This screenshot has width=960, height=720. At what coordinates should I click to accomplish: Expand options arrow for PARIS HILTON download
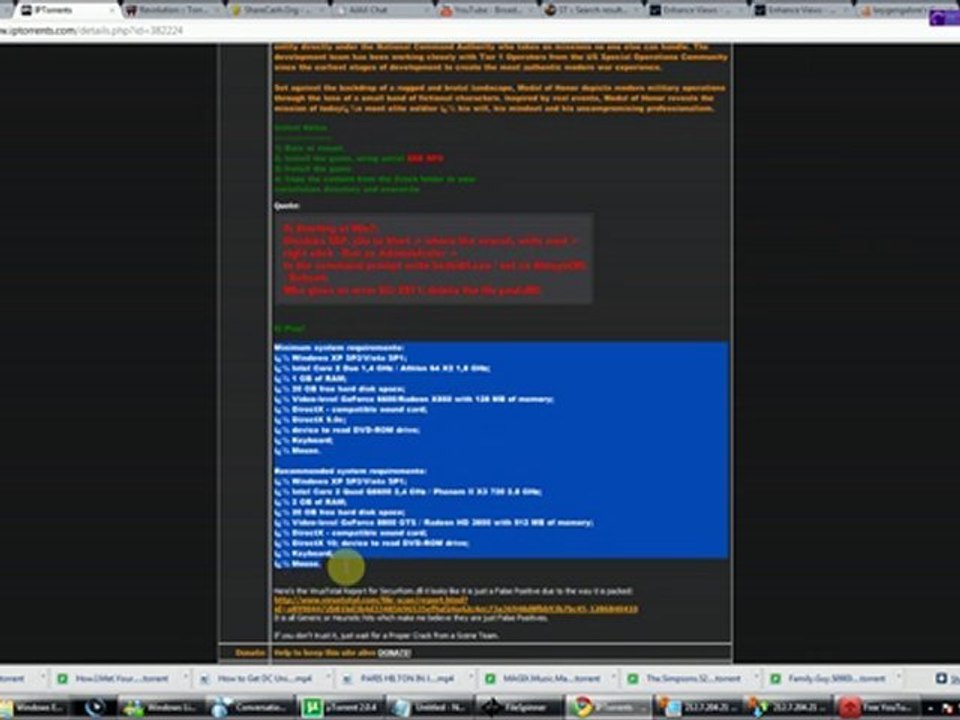471,677
